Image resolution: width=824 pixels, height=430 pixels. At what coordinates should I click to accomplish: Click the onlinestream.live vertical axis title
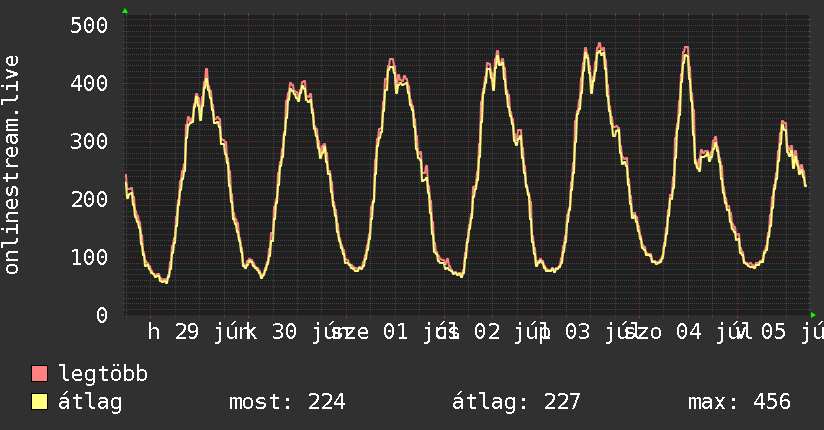[11, 165]
